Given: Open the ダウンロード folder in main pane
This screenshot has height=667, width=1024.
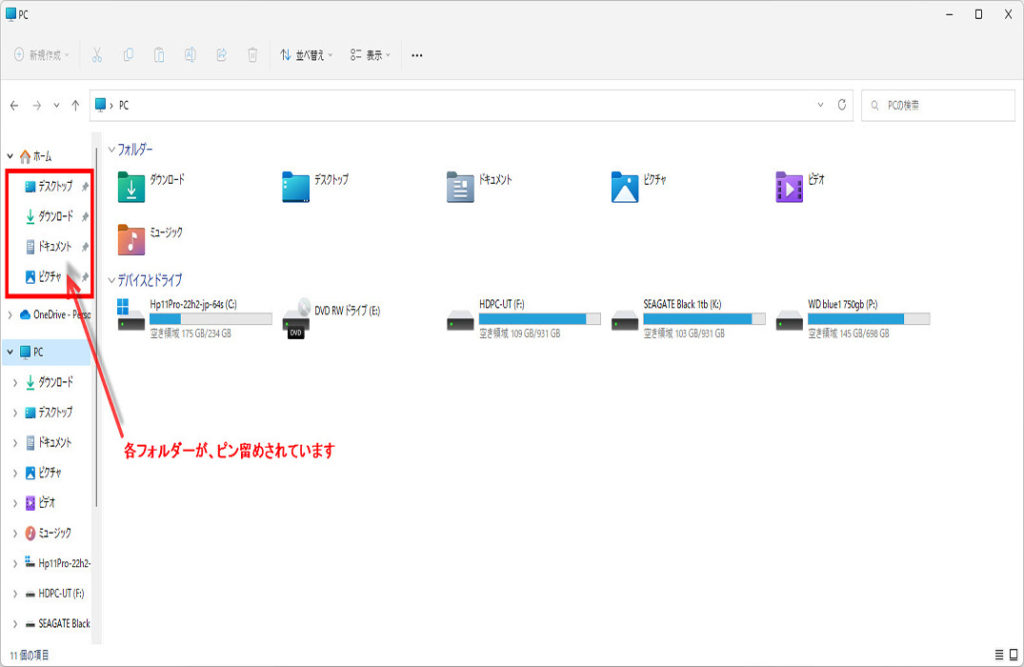Looking at the screenshot, I should pyautogui.click(x=132, y=187).
